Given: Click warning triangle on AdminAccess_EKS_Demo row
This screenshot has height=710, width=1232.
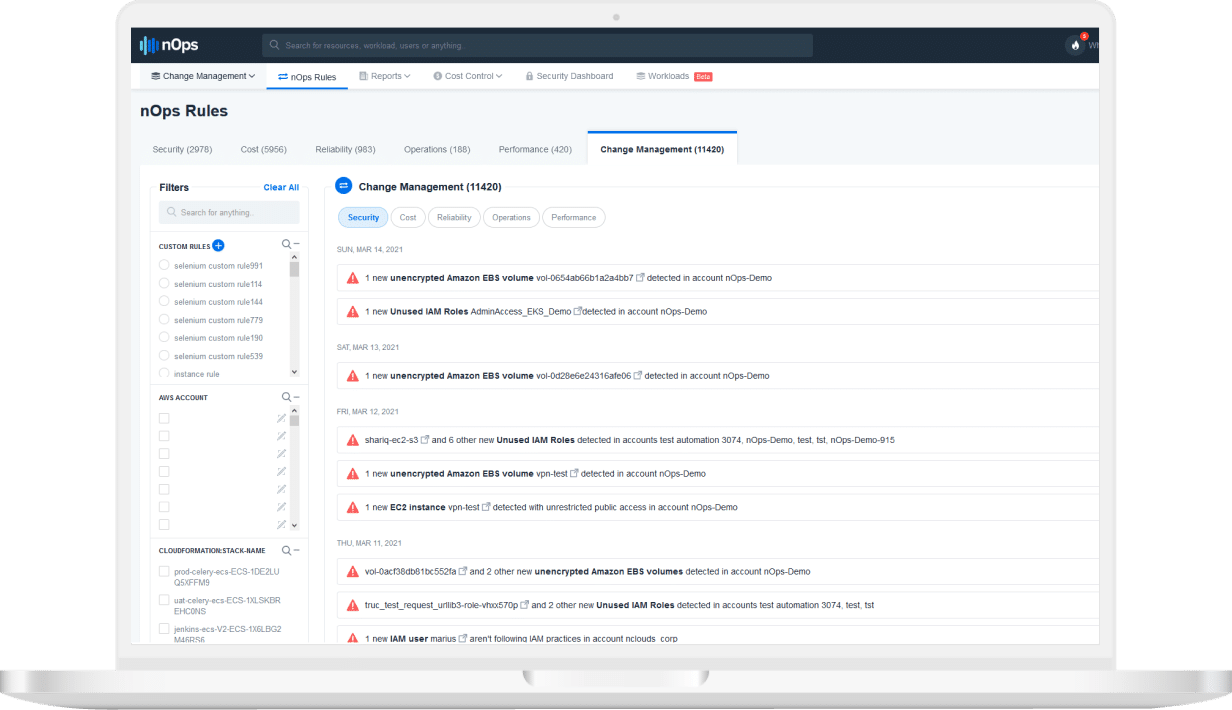Looking at the screenshot, I should (x=352, y=311).
